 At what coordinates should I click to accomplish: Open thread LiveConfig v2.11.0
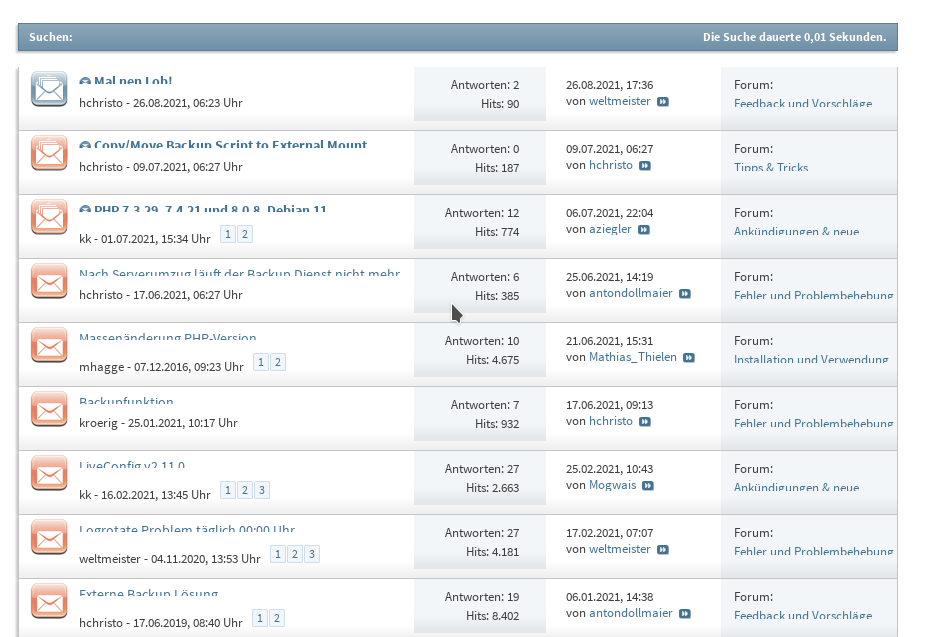point(132,464)
